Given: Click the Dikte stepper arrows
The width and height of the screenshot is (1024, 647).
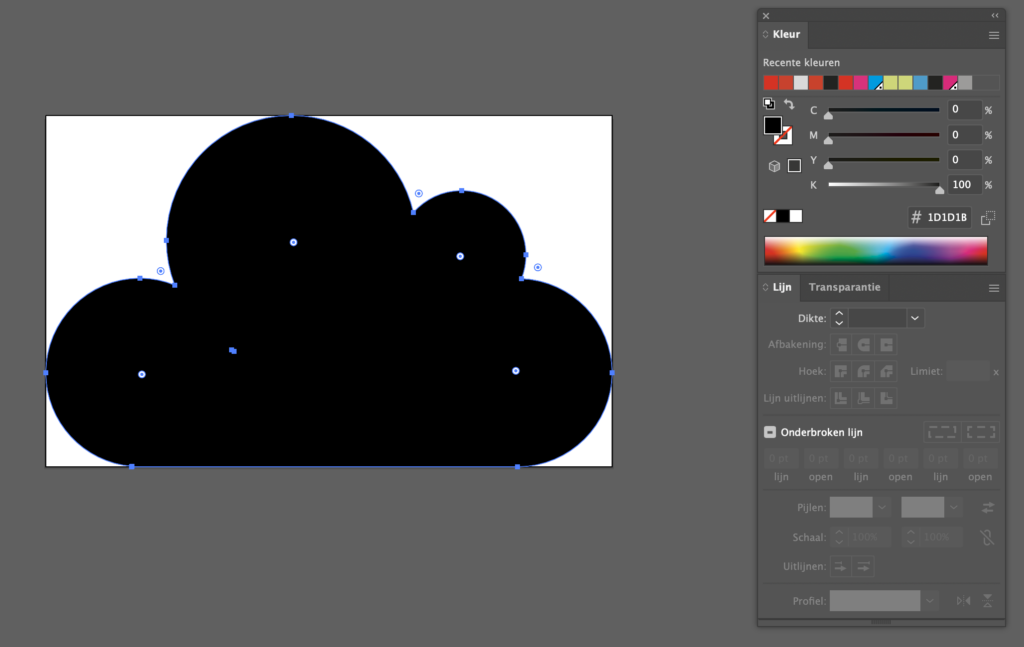Looking at the screenshot, I should coord(839,318).
